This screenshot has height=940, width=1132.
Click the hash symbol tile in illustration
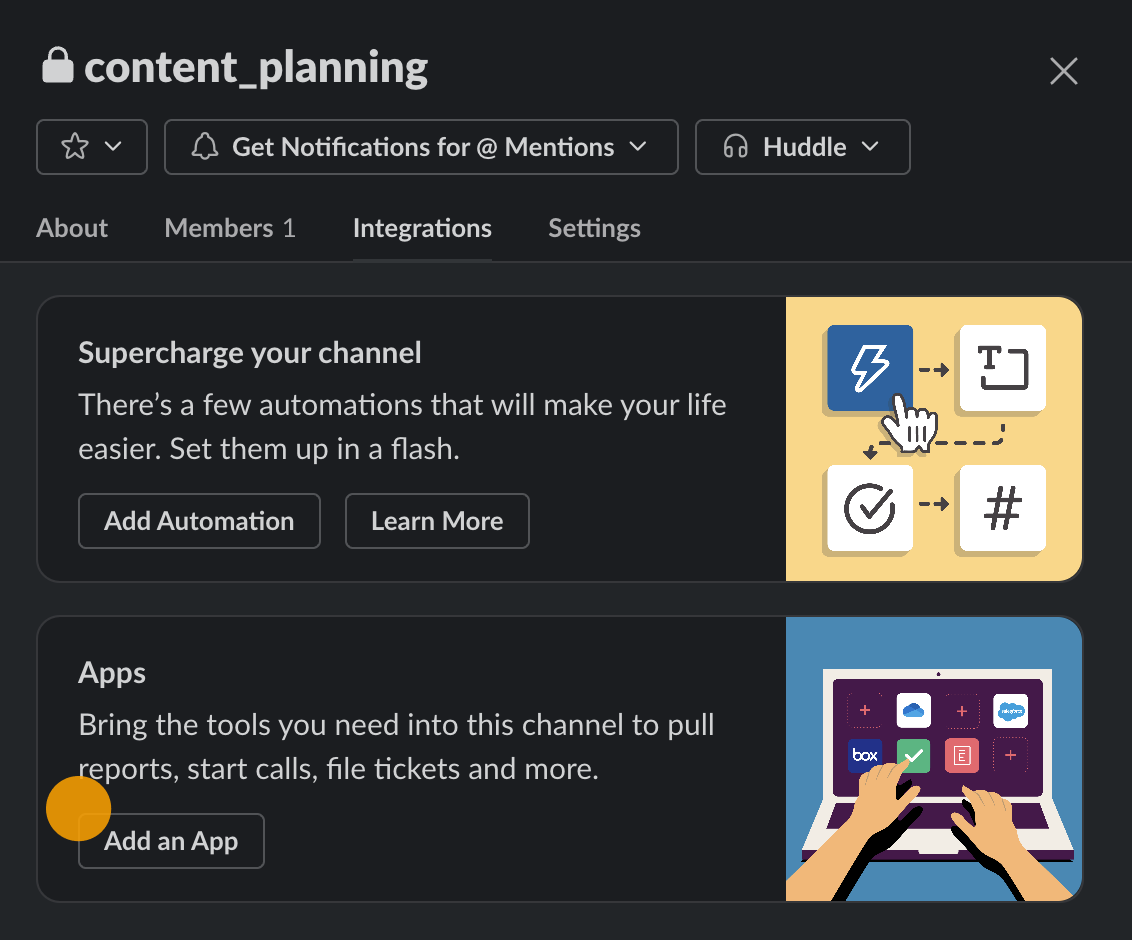(x=1003, y=508)
